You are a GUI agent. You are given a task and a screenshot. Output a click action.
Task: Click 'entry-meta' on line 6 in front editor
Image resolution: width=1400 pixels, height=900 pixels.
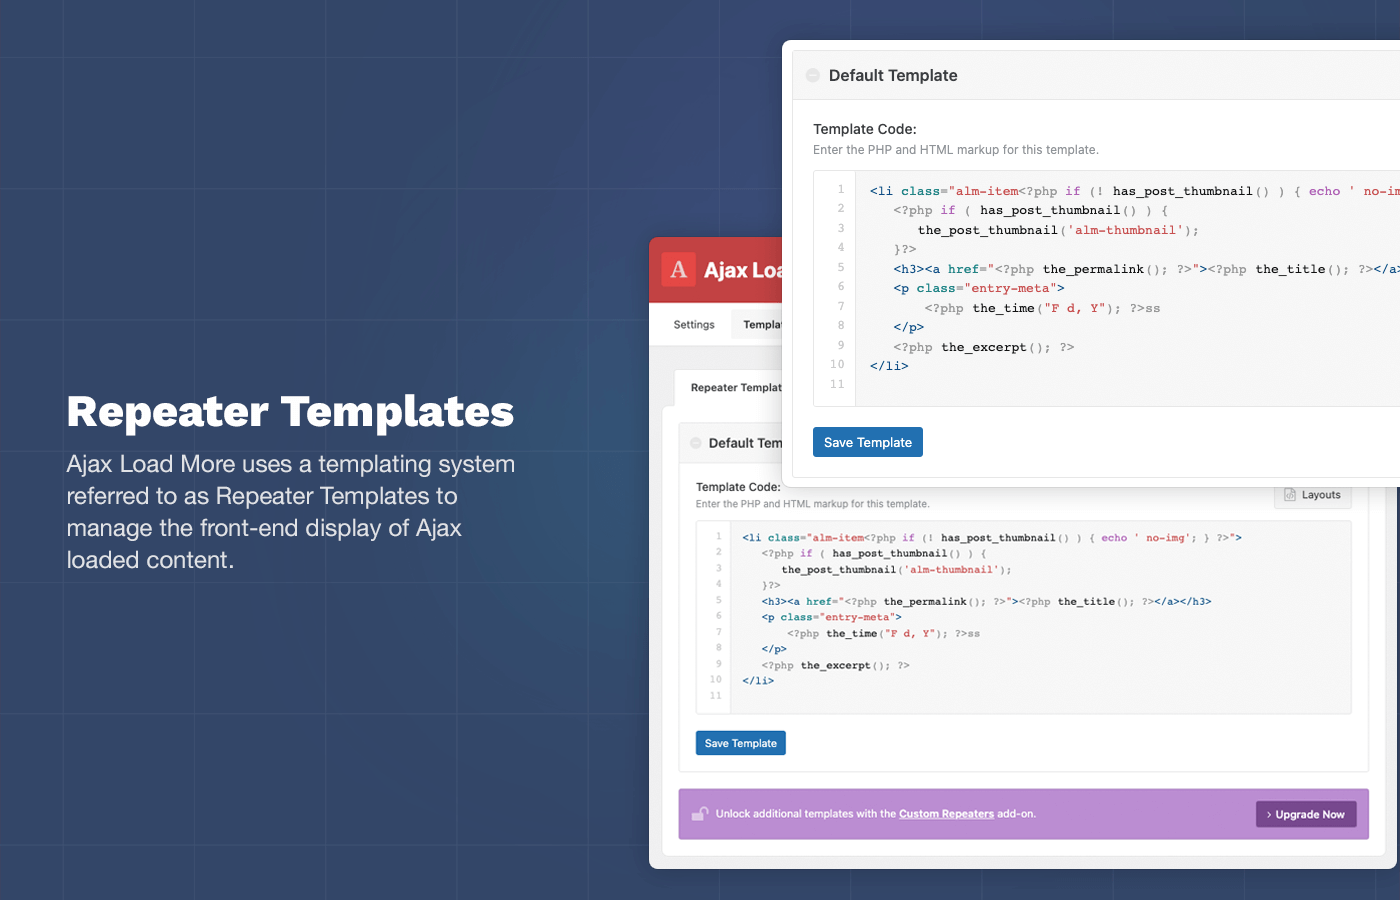pos(1010,288)
